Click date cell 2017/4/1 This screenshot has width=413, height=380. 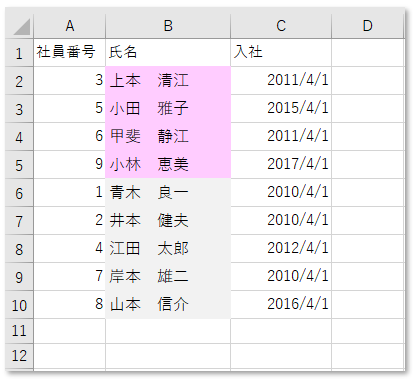pyautogui.click(x=281, y=165)
